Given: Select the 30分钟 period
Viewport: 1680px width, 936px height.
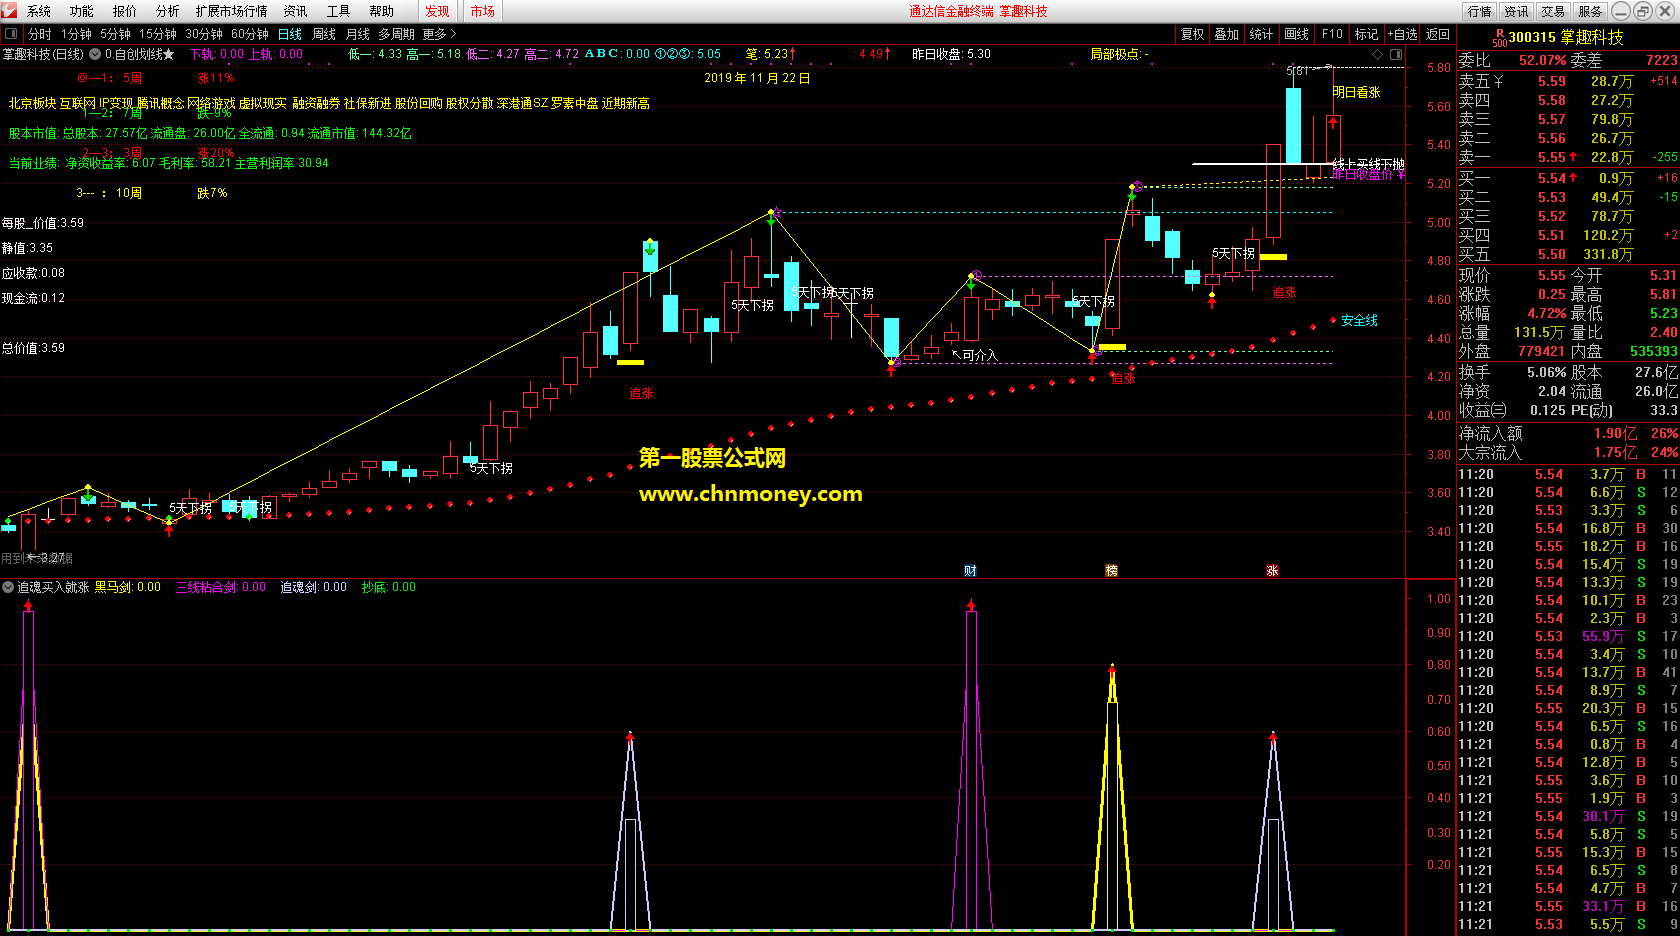Looking at the screenshot, I should (x=204, y=34).
